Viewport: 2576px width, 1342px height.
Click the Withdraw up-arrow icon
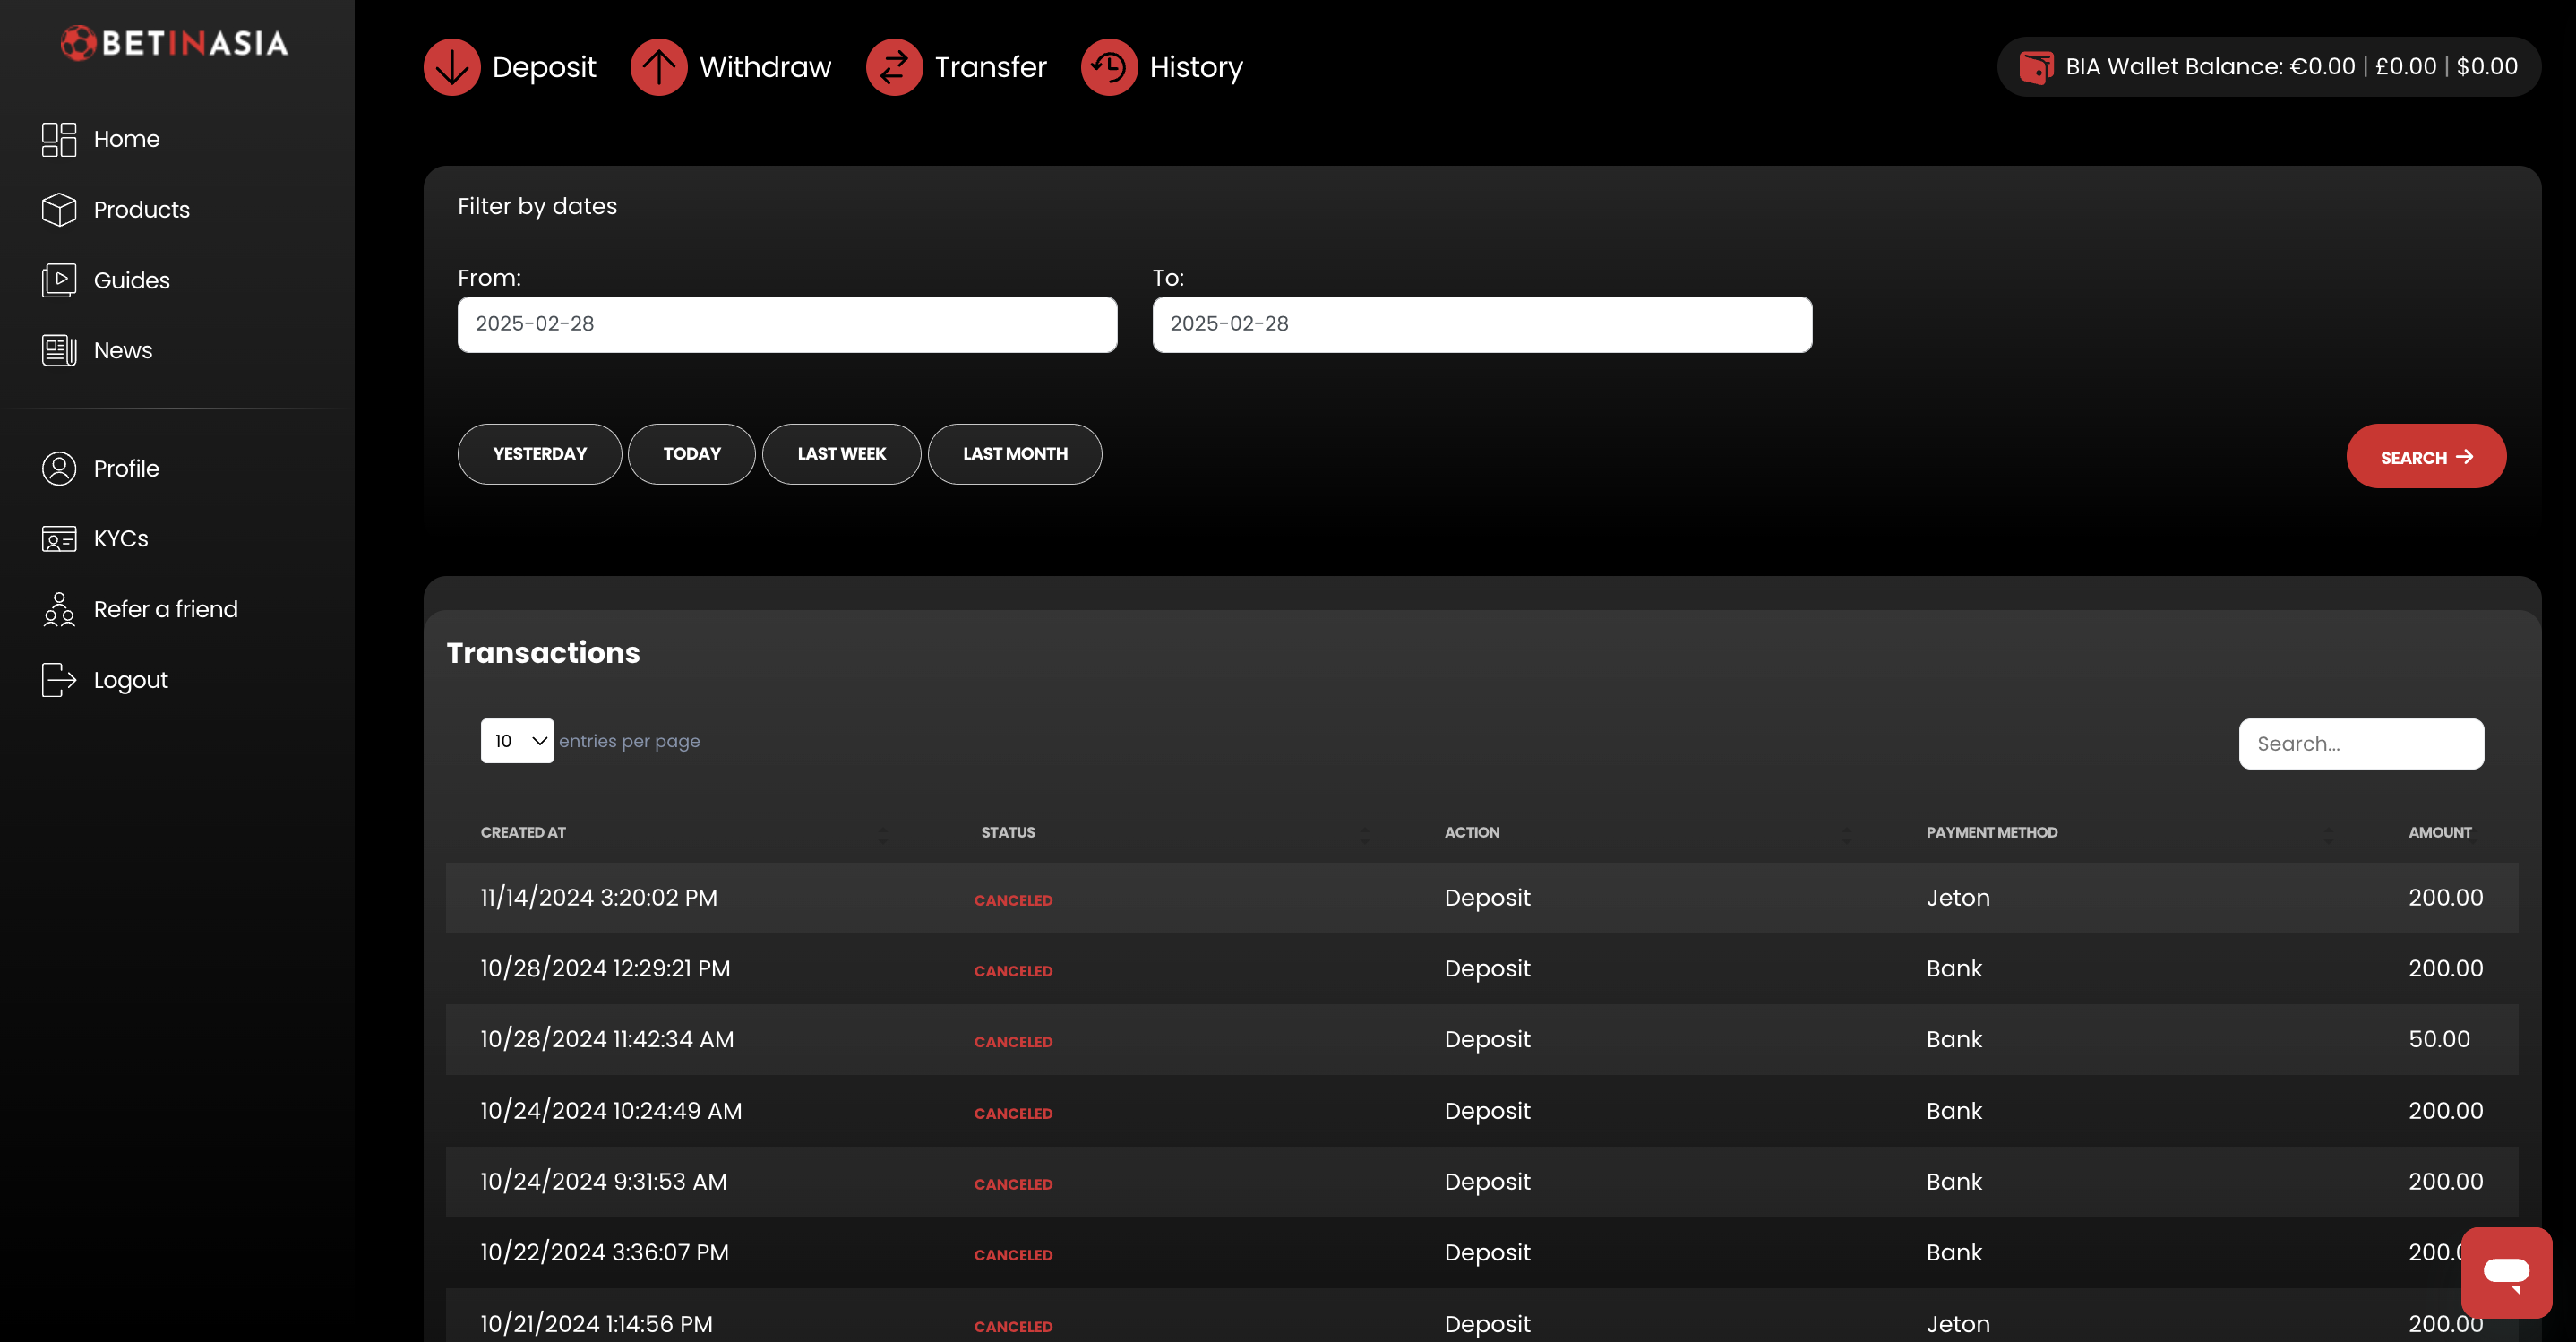pyautogui.click(x=658, y=67)
